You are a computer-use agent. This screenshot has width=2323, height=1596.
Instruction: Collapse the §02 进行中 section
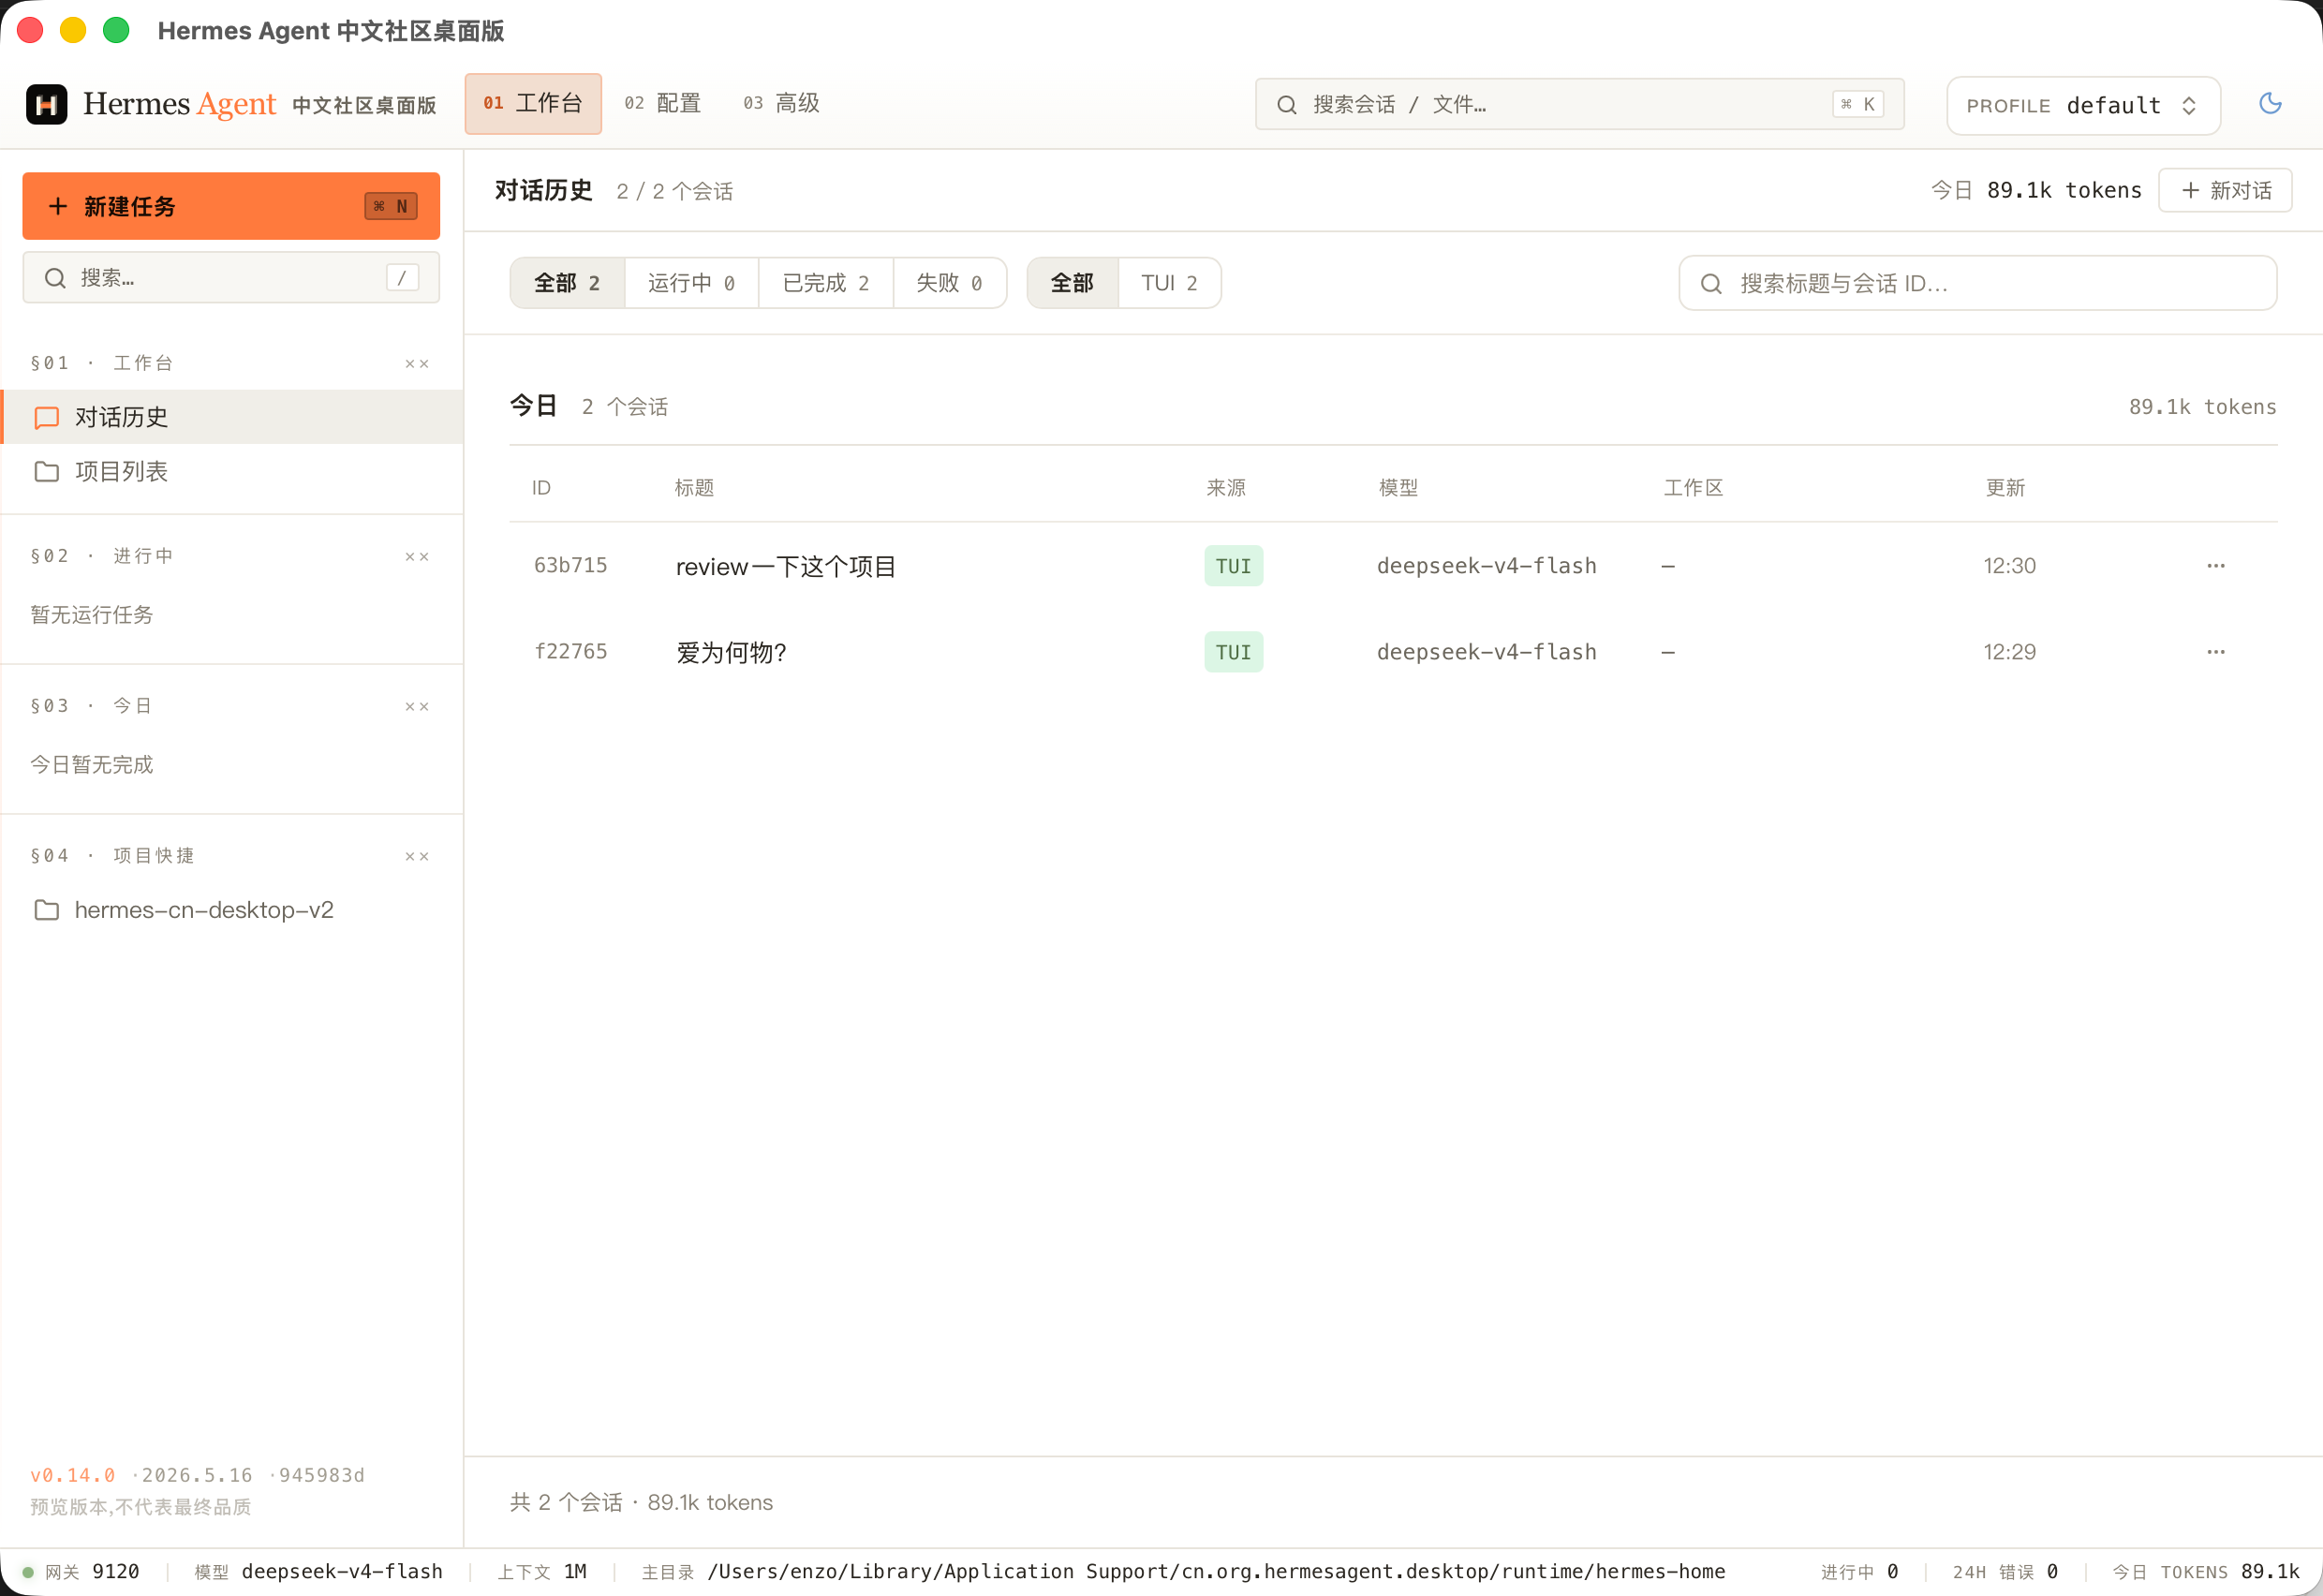[417, 557]
